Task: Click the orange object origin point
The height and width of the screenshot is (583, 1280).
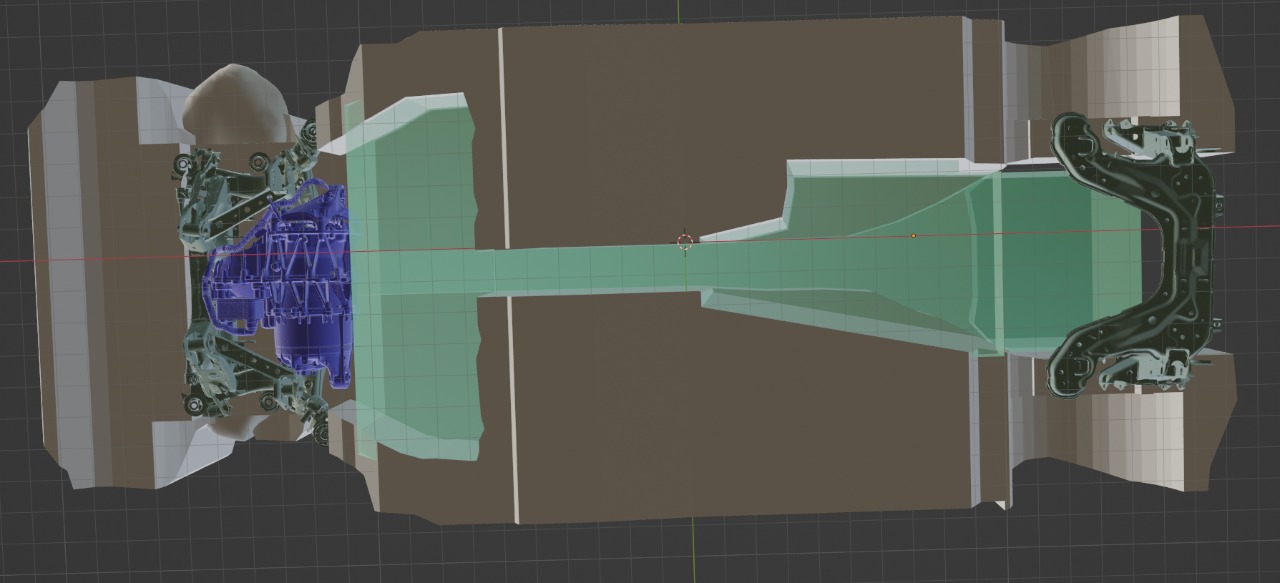Action: coord(913,235)
